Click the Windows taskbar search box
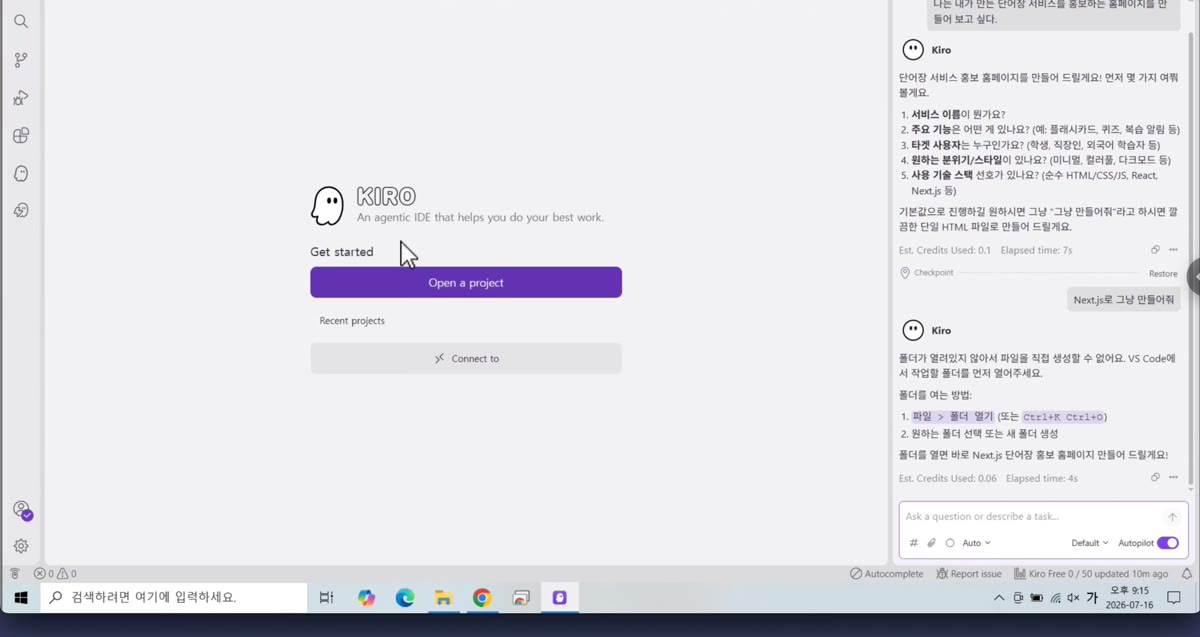The image size is (1200, 637). [x=174, y=598]
